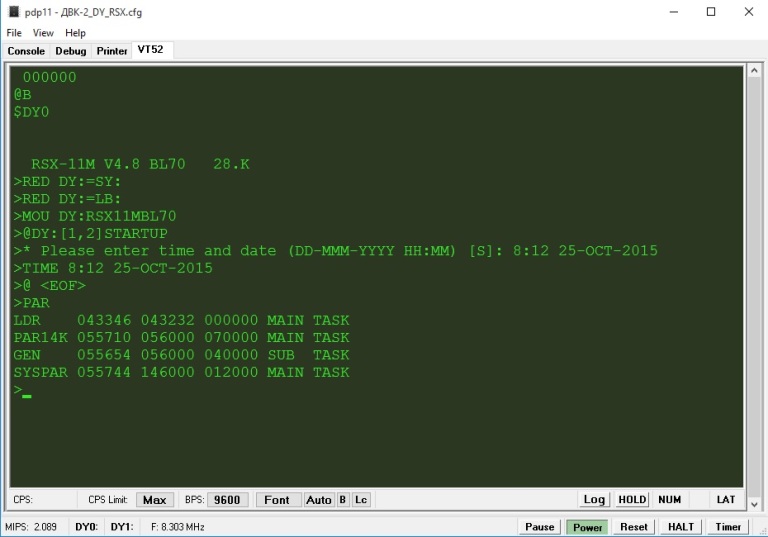768x537 pixels.
Task: Switch to the Console tab
Action: (x=26, y=51)
